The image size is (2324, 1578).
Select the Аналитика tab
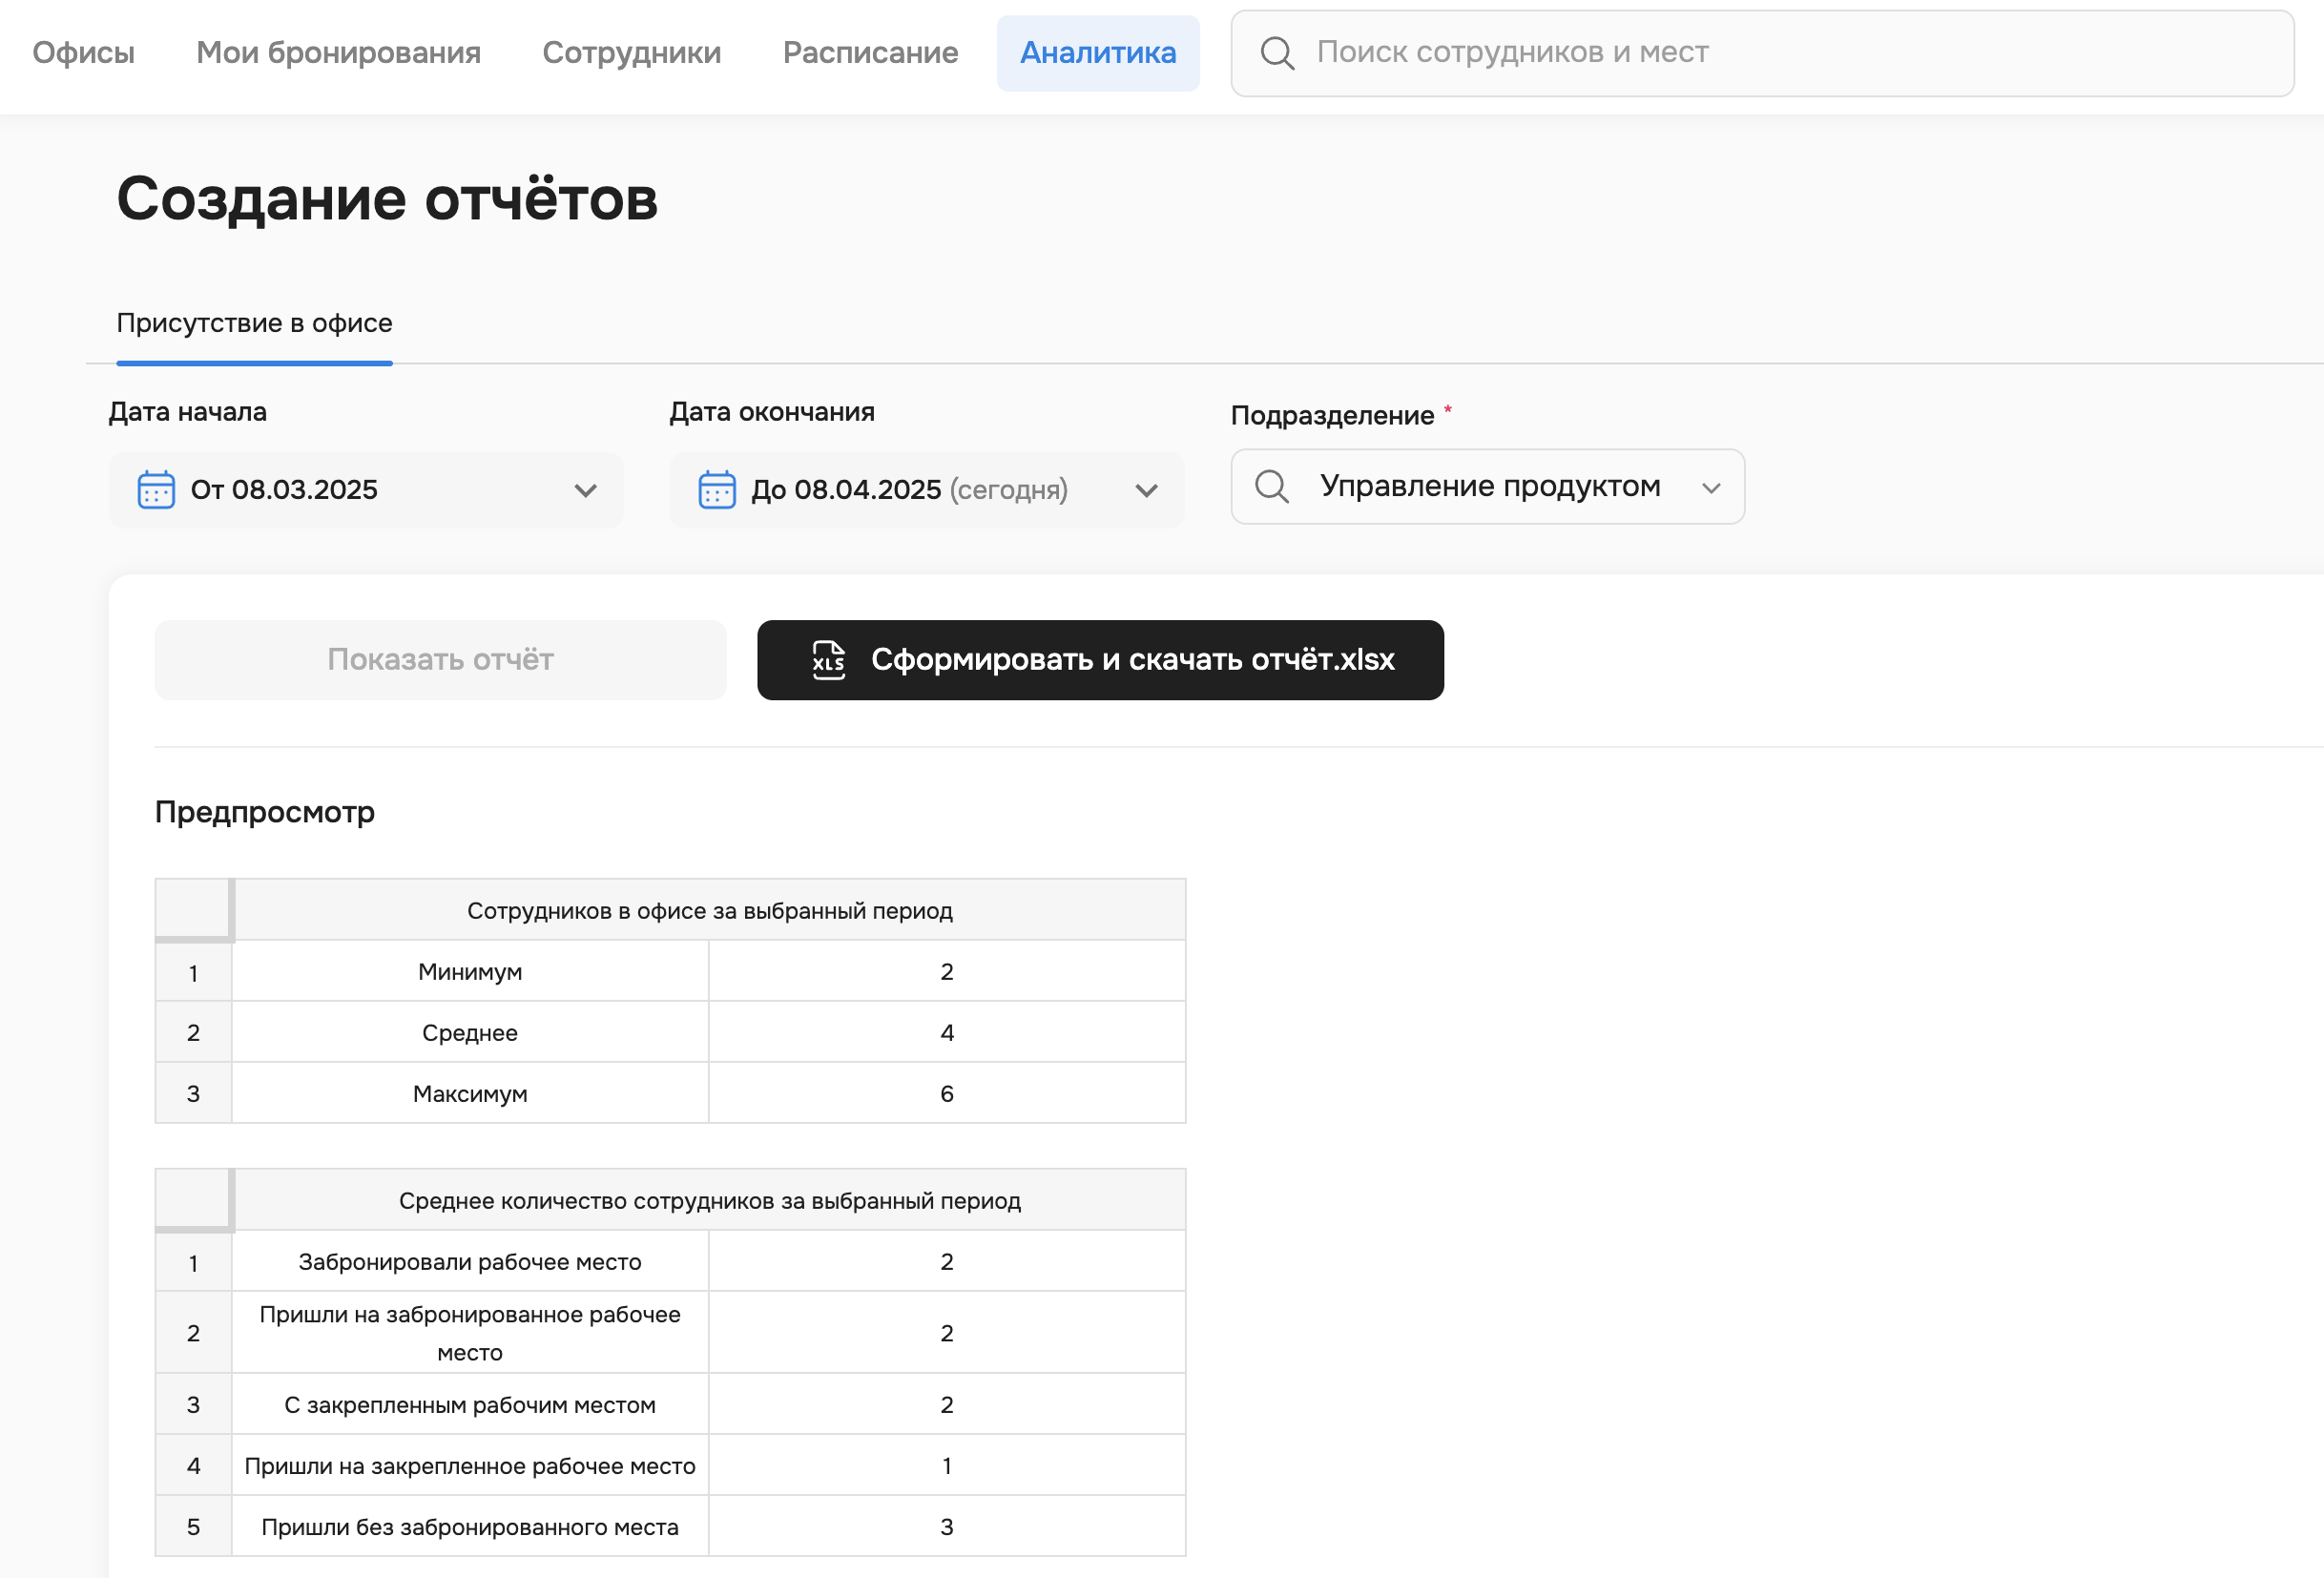pos(1098,53)
